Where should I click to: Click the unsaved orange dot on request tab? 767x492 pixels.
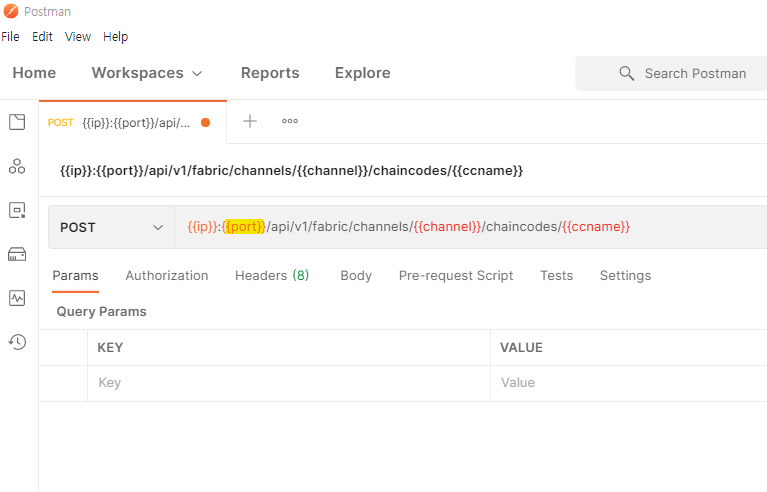(x=205, y=122)
